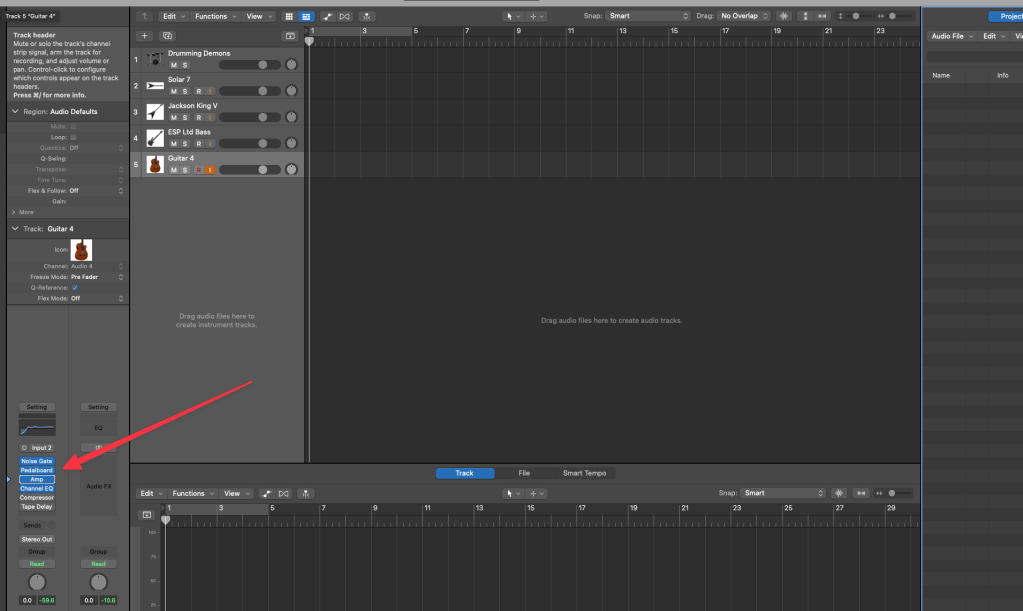
Task: Open the Smart Tempo tab
Action: tap(584, 473)
